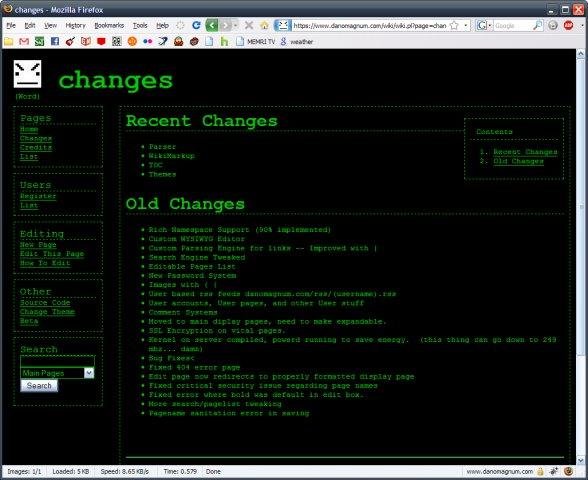Click the angry face wiki logo
The height and width of the screenshot is (480, 588).
27,74
